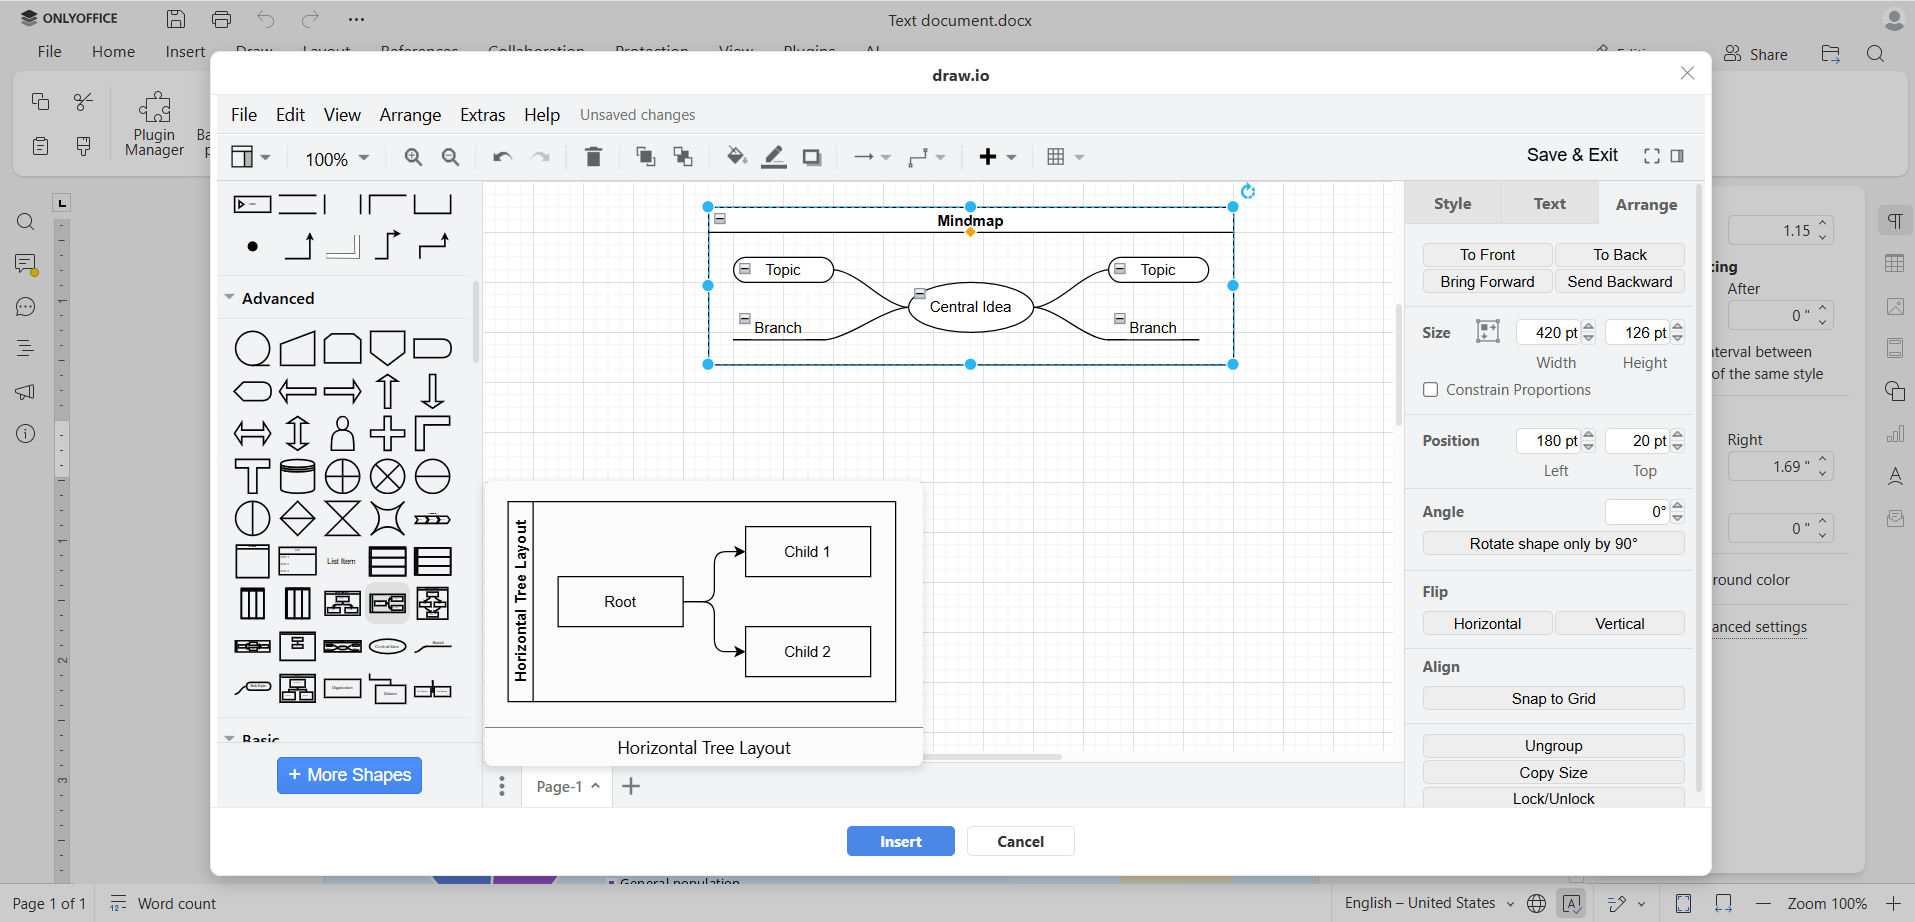This screenshot has height=922, width=1915.
Task: Enable Constrain Proportions checkbox
Action: pos(1430,390)
